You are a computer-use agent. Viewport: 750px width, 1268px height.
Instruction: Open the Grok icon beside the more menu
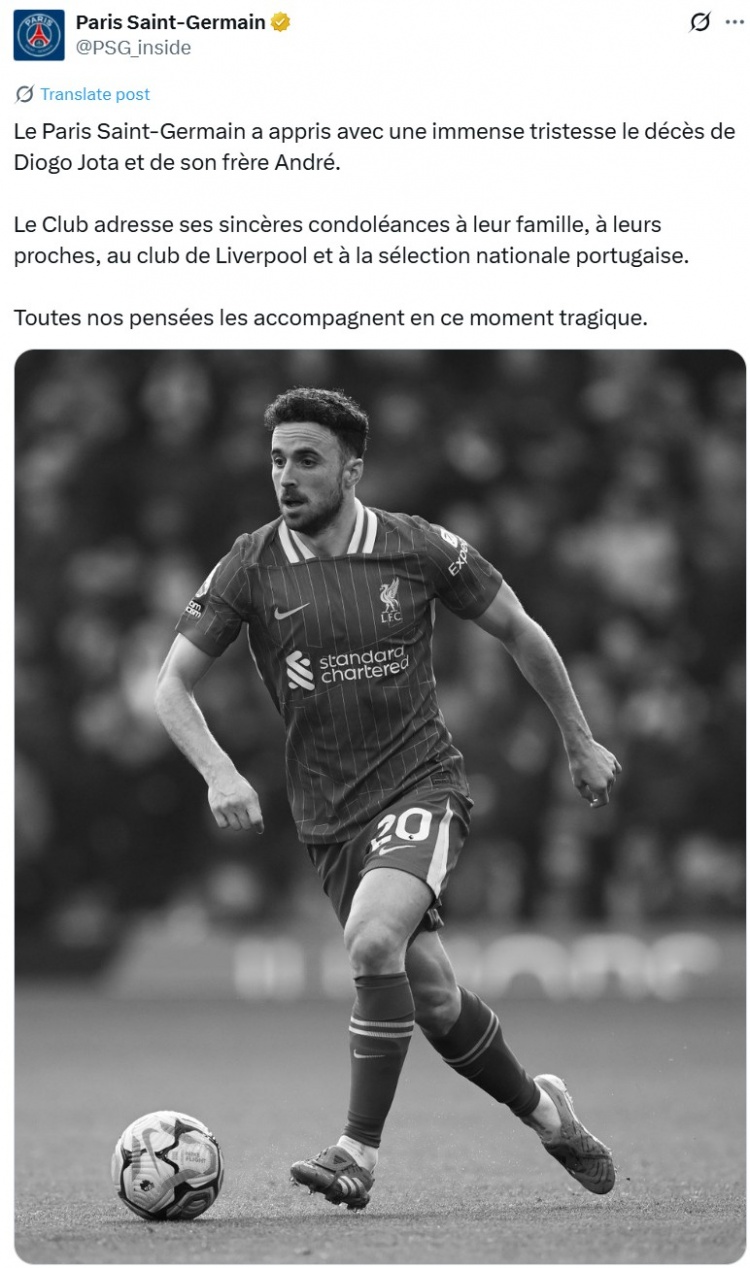[x=700, y=22]
